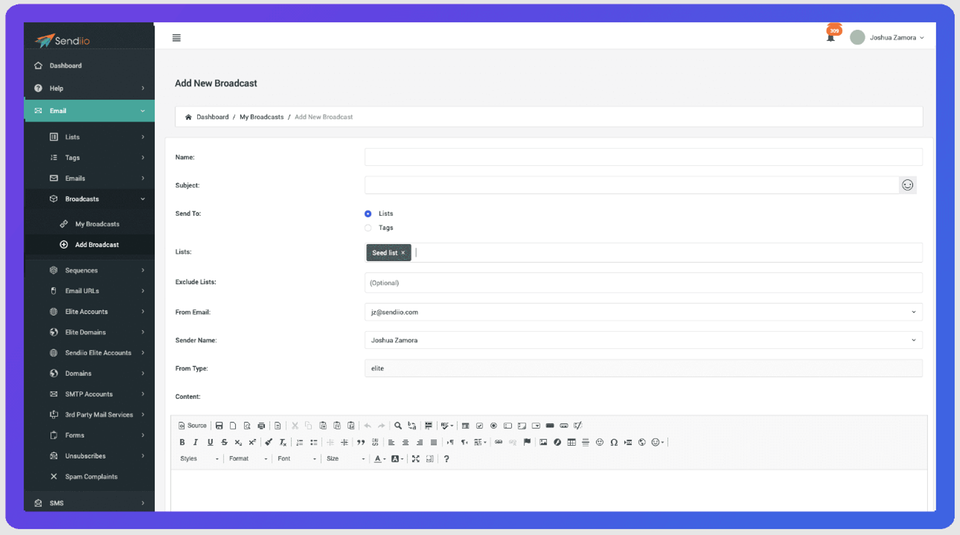Image resolution: width=960 pixels, height=535 pixels.
Task: Open the Sender Name dropdown
Action: coord(643,340)
